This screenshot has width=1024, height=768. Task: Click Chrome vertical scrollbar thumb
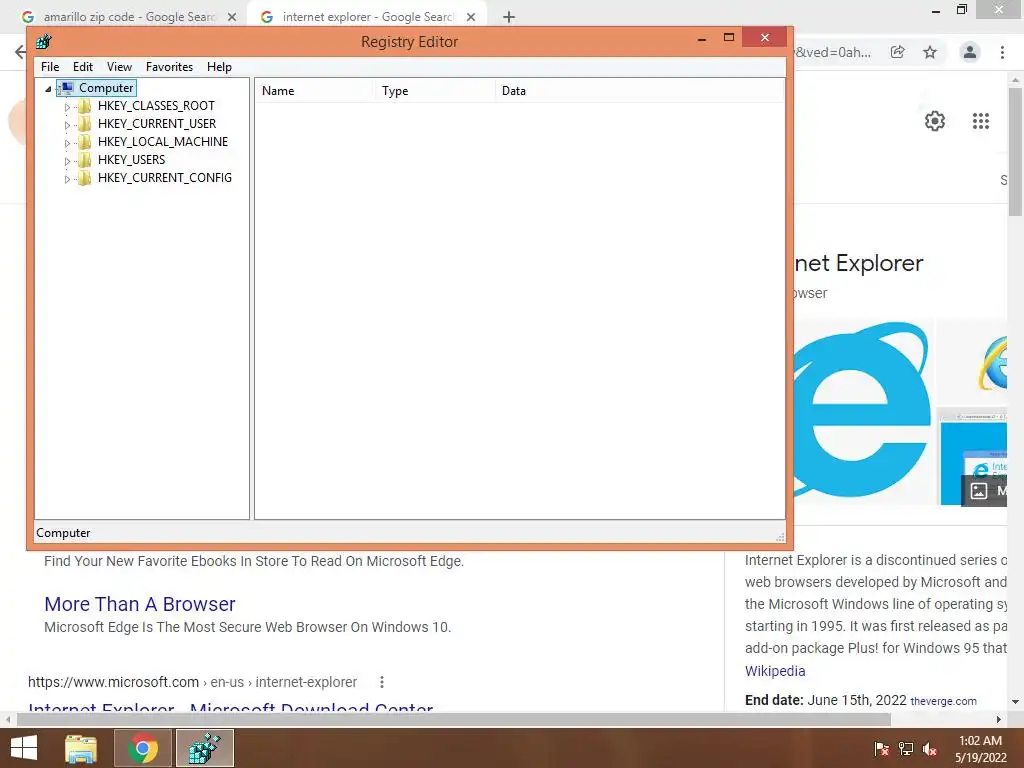(1015, 152)
